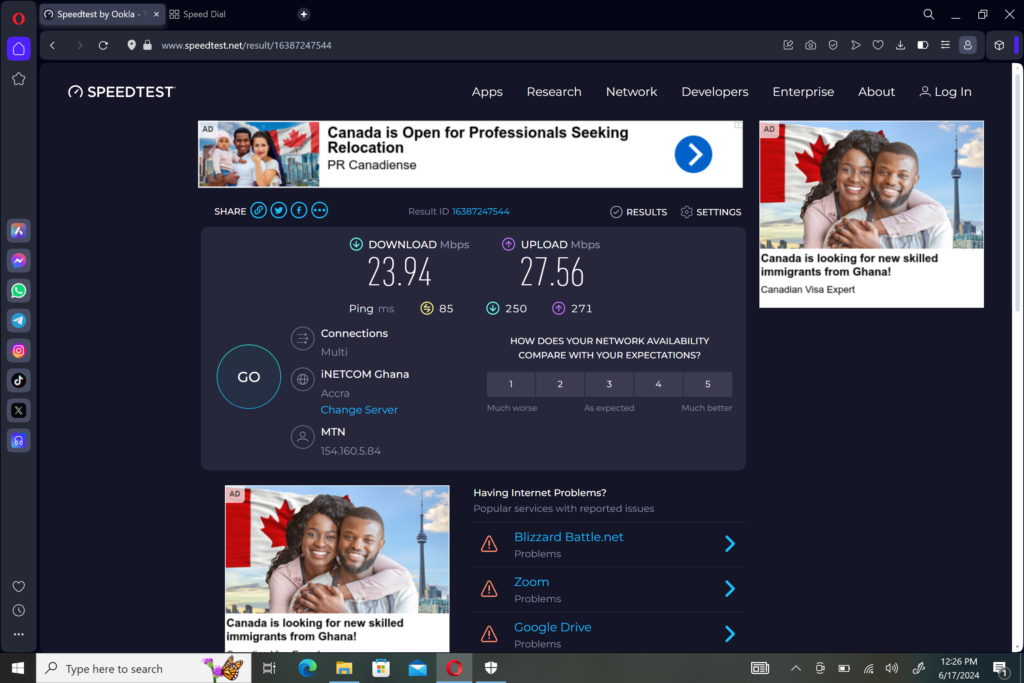This screenshot has height=683, width=1024.
Task: Open the Home icon in Opera sidebar
Action: pyautogui.click(x=18, y=48)
